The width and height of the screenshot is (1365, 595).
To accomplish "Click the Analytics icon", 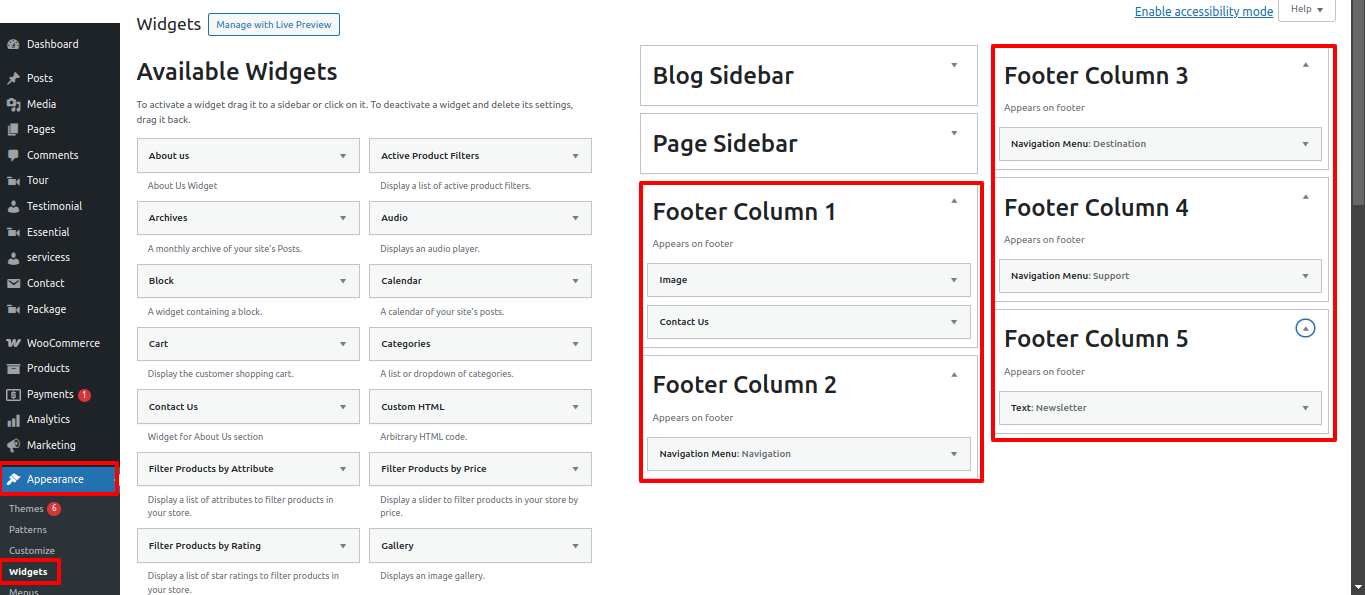I will click(x=15, y=419).
